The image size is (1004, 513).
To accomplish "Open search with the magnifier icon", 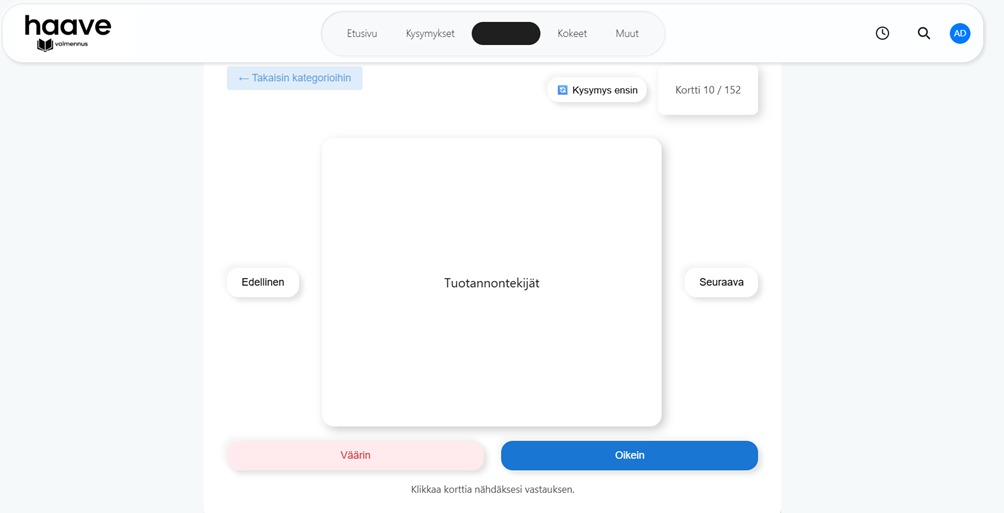I will point(923,33).
